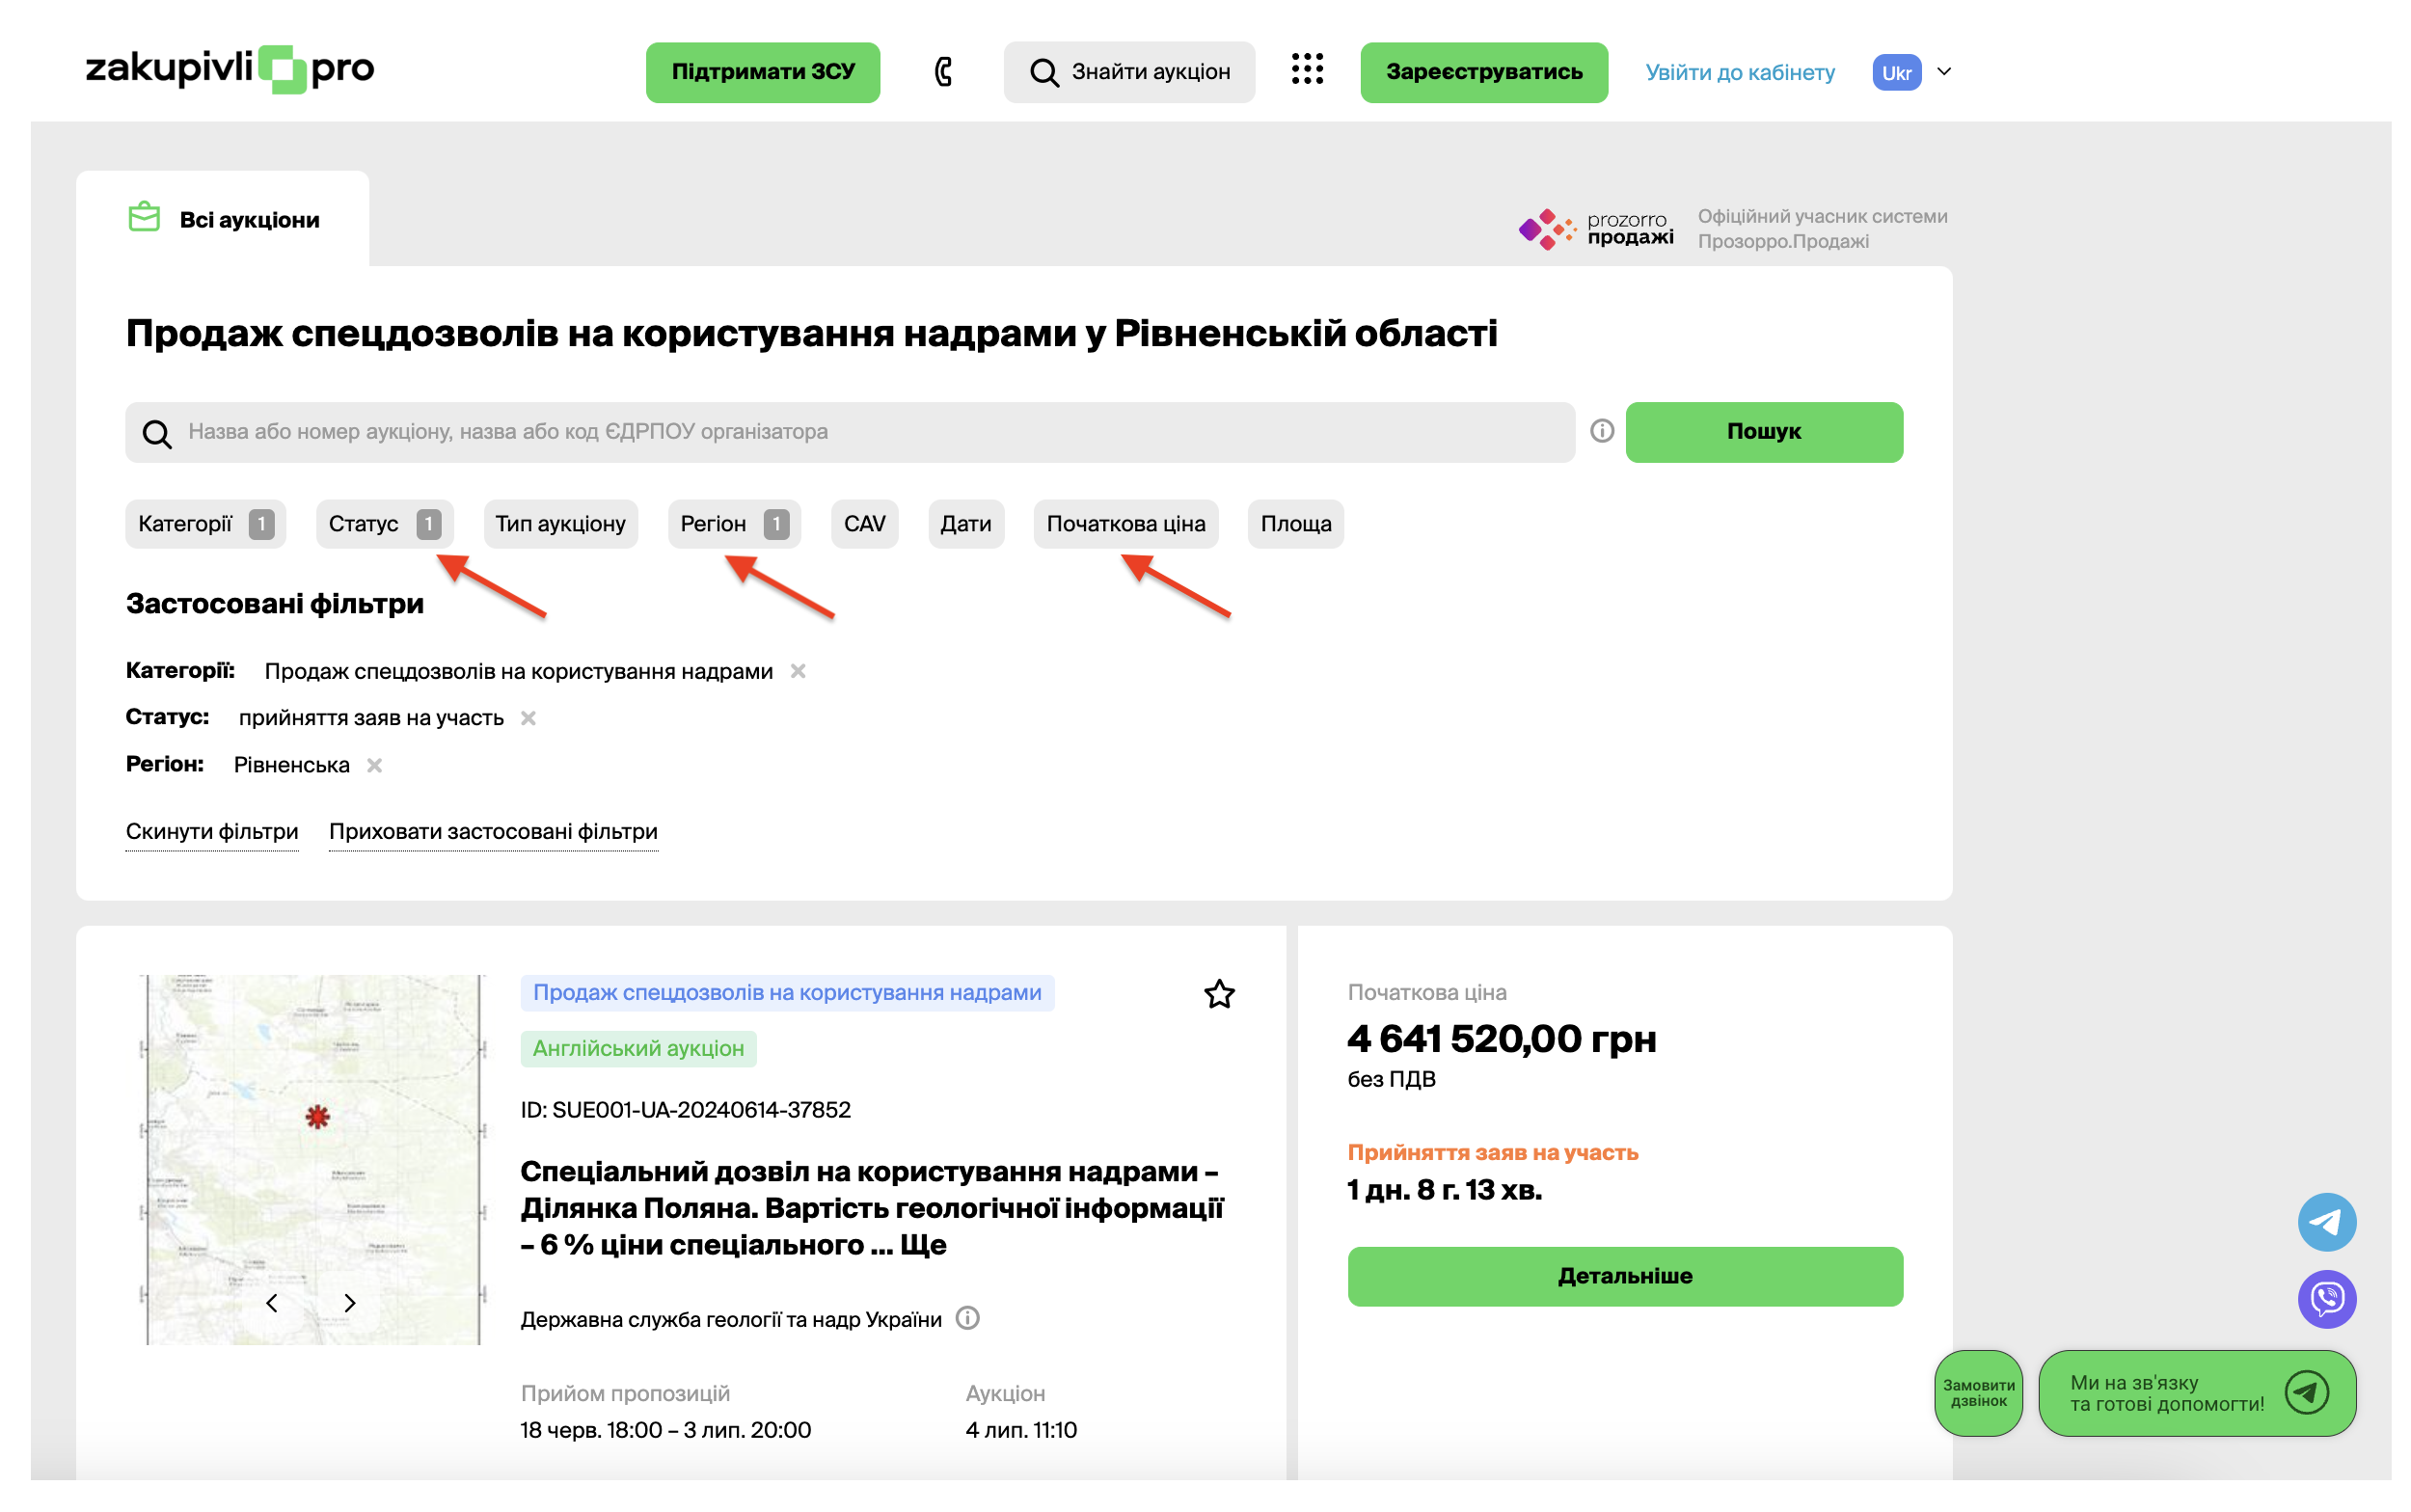This screenshot has width=2411, height=1512.
Task: Click the info icon next to search field
Action: pos(1601,431)
